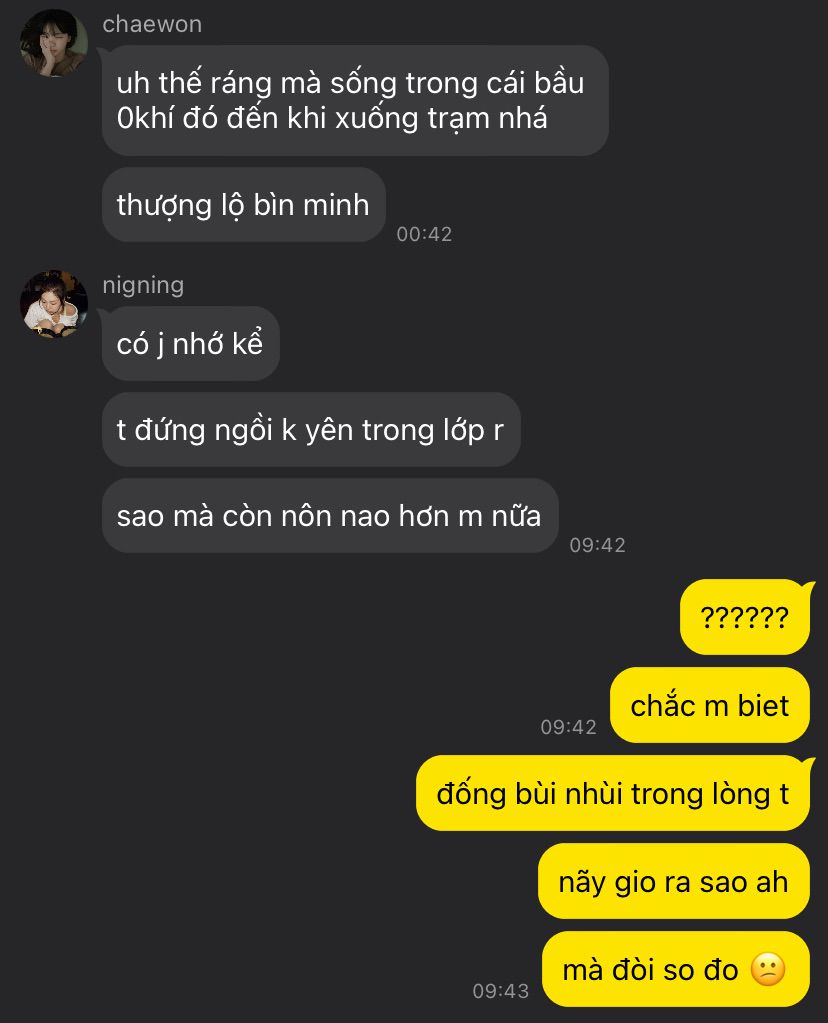Tap the 09:42 timestamp beside 'chắc m biet'
This screenshot has height=1023, width=828.
point(568,727)
